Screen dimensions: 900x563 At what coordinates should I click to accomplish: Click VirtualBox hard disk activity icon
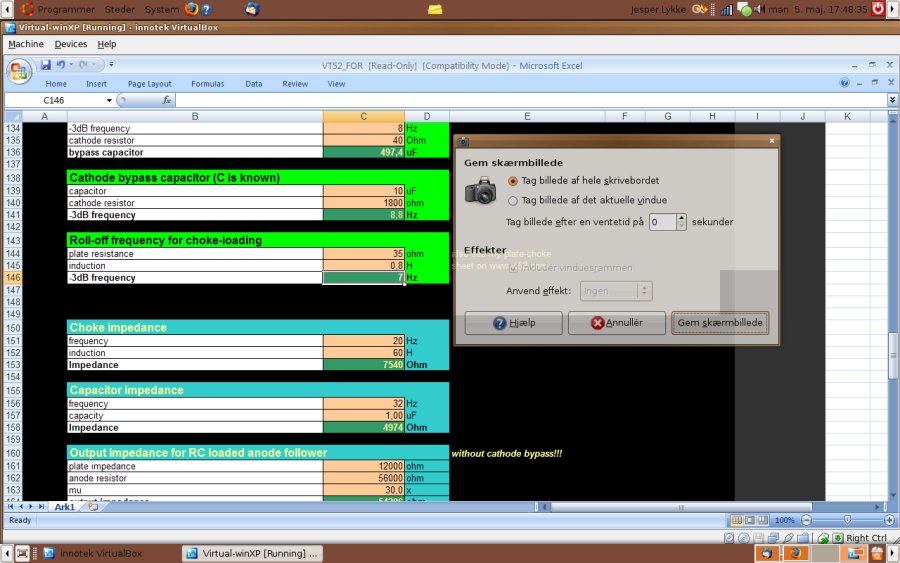[x=729, y=538]
